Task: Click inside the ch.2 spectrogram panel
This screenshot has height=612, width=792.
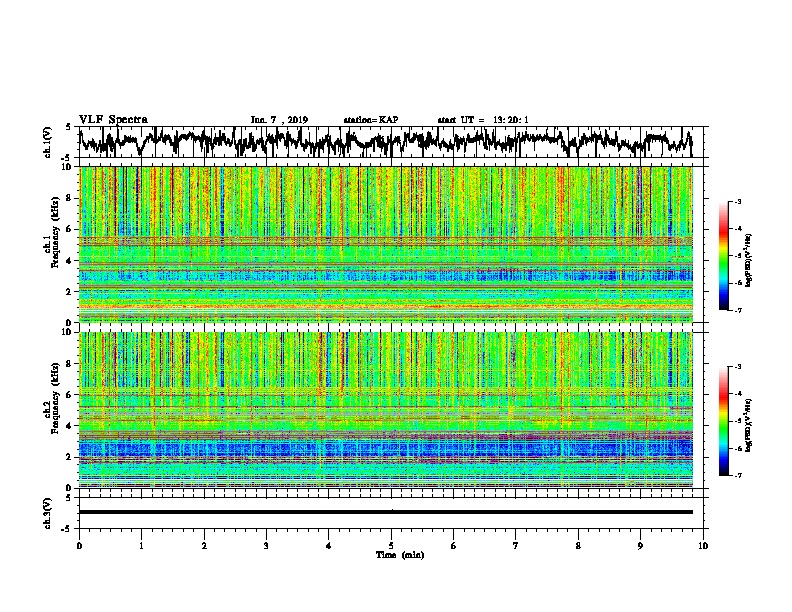Action: point(386,410)
